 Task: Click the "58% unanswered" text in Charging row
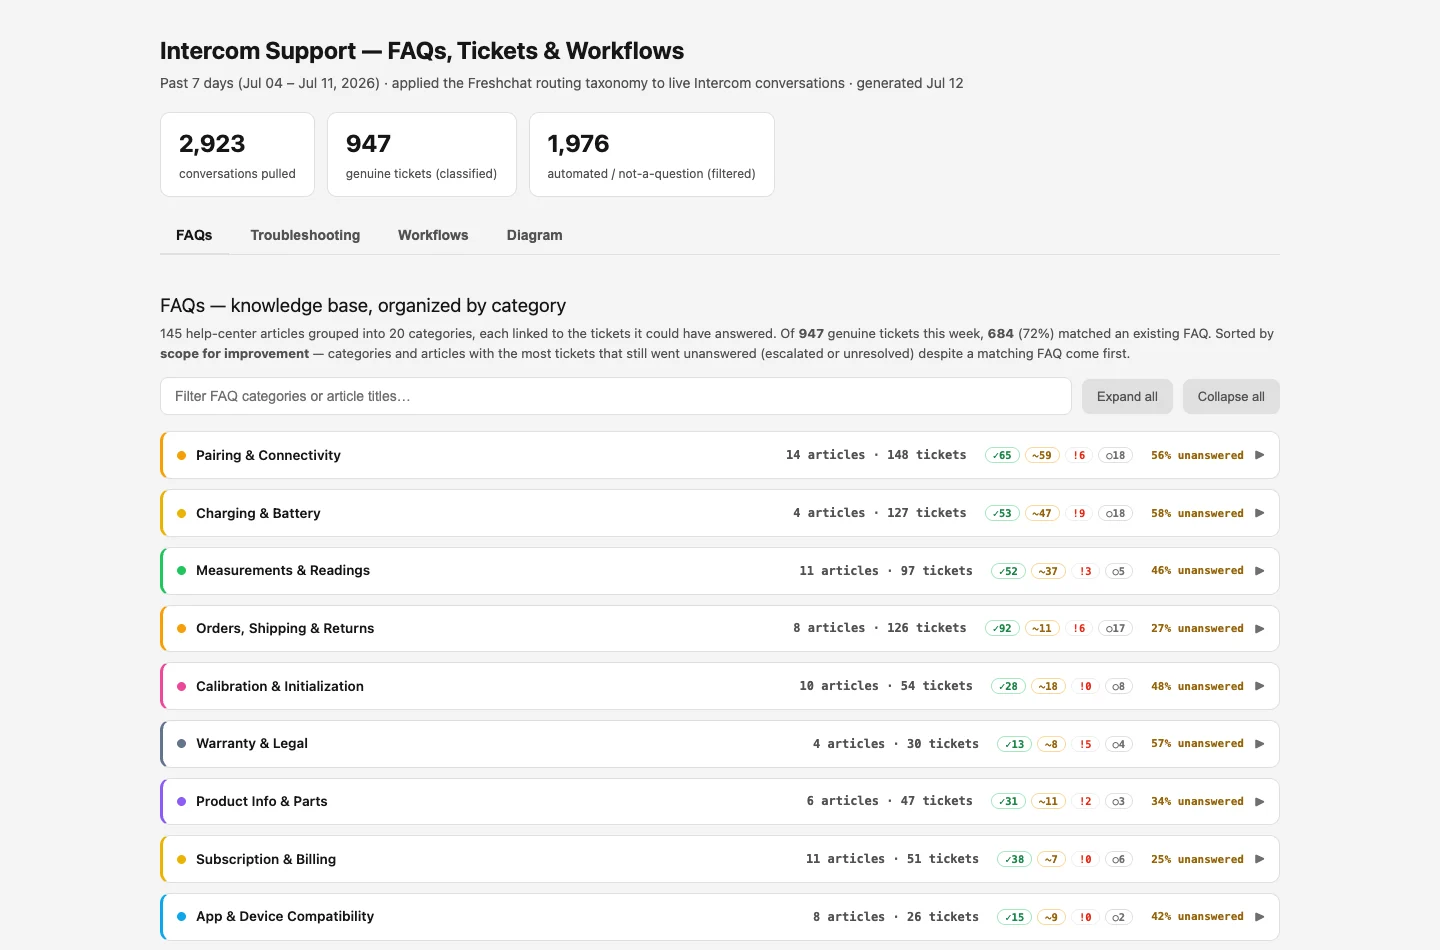[x=1197, y=513]
